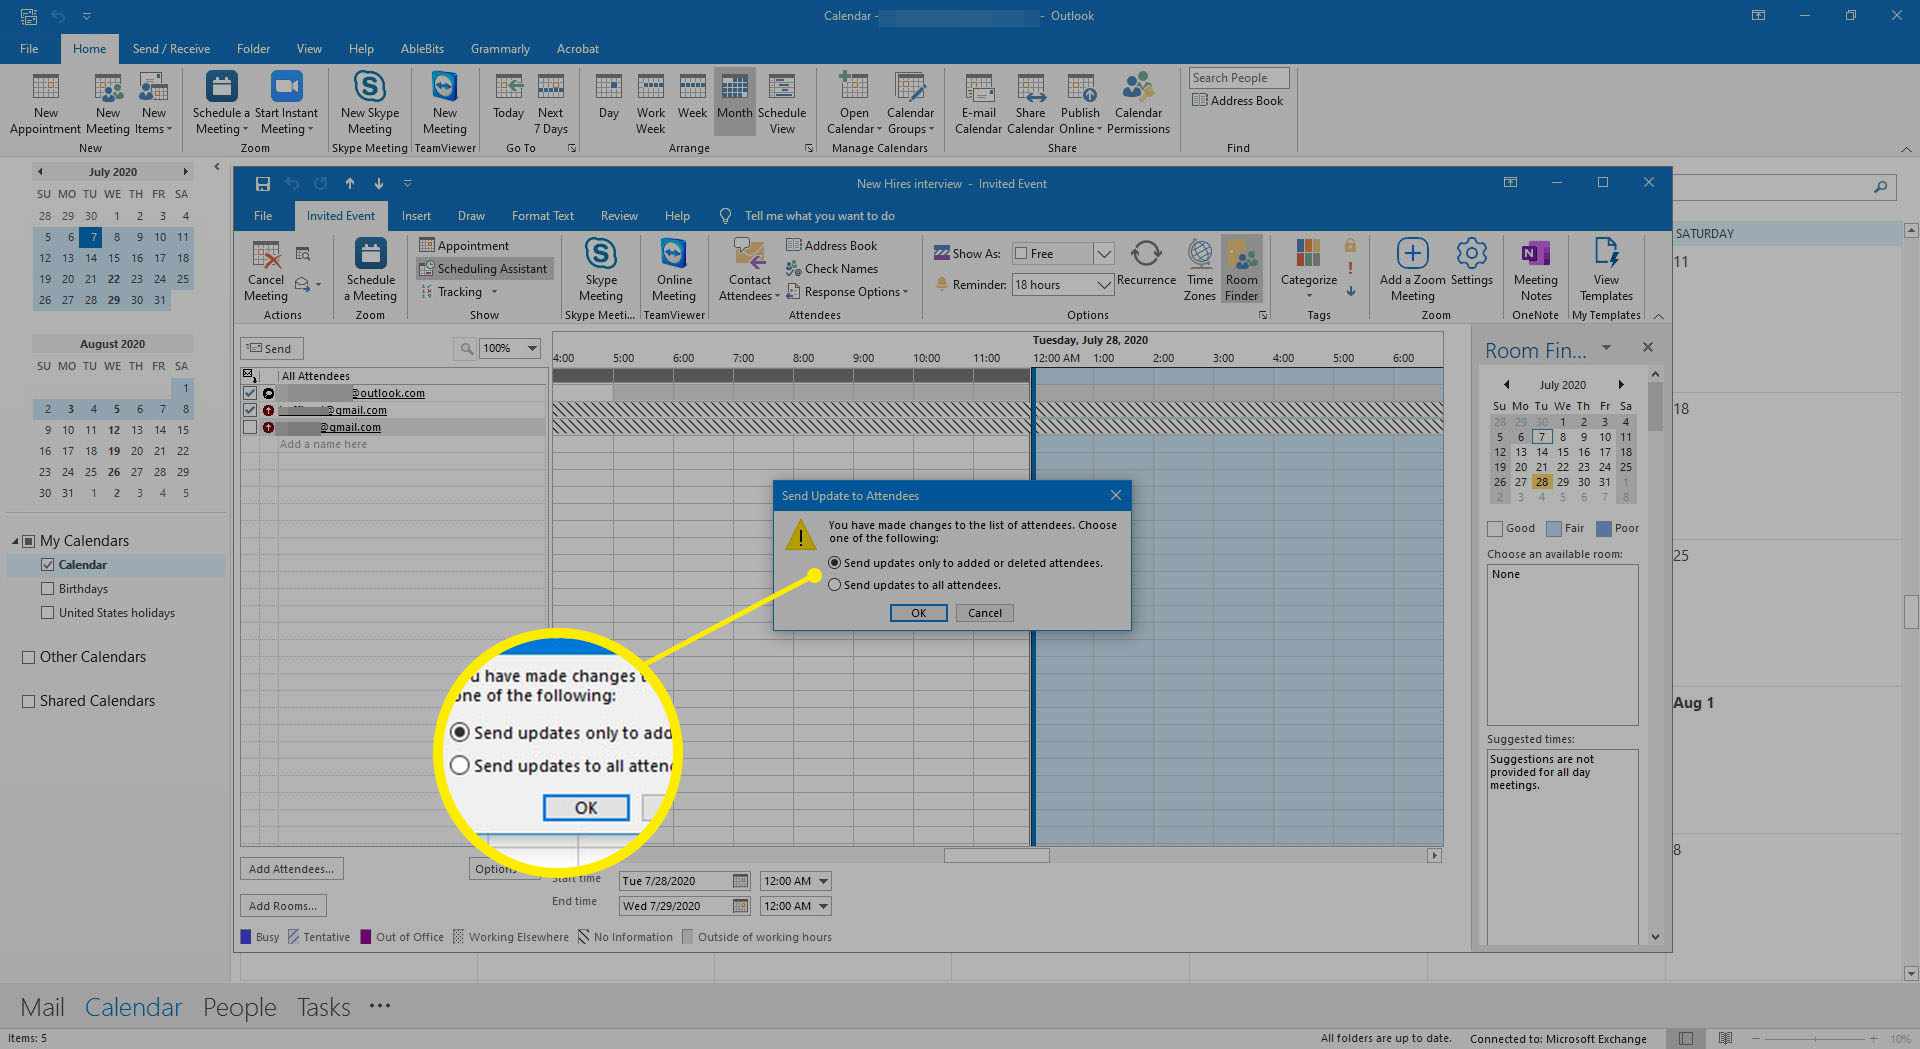Expand Tracking dropdown in Show group
Screen dimensions: 1920x1049
(x=494, y=292)
